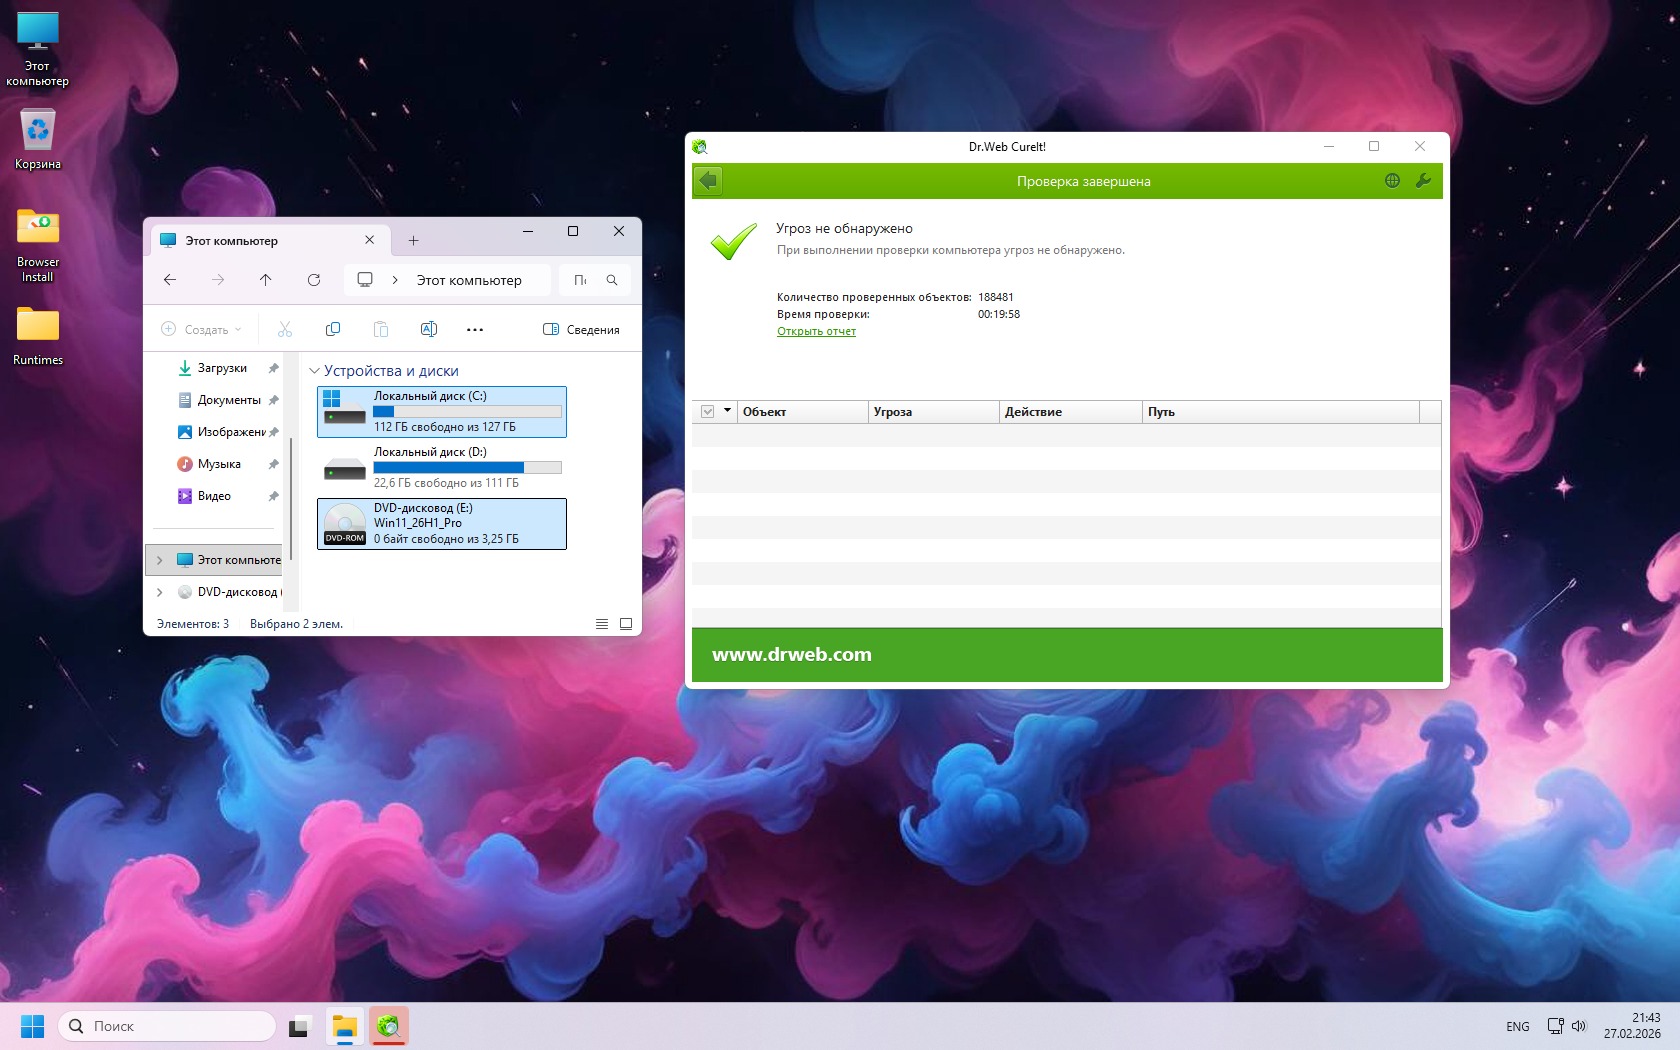Toggle the select-all checkbox in threats table
This screenshot has width=1680, height=1050.
coord(708,412)
